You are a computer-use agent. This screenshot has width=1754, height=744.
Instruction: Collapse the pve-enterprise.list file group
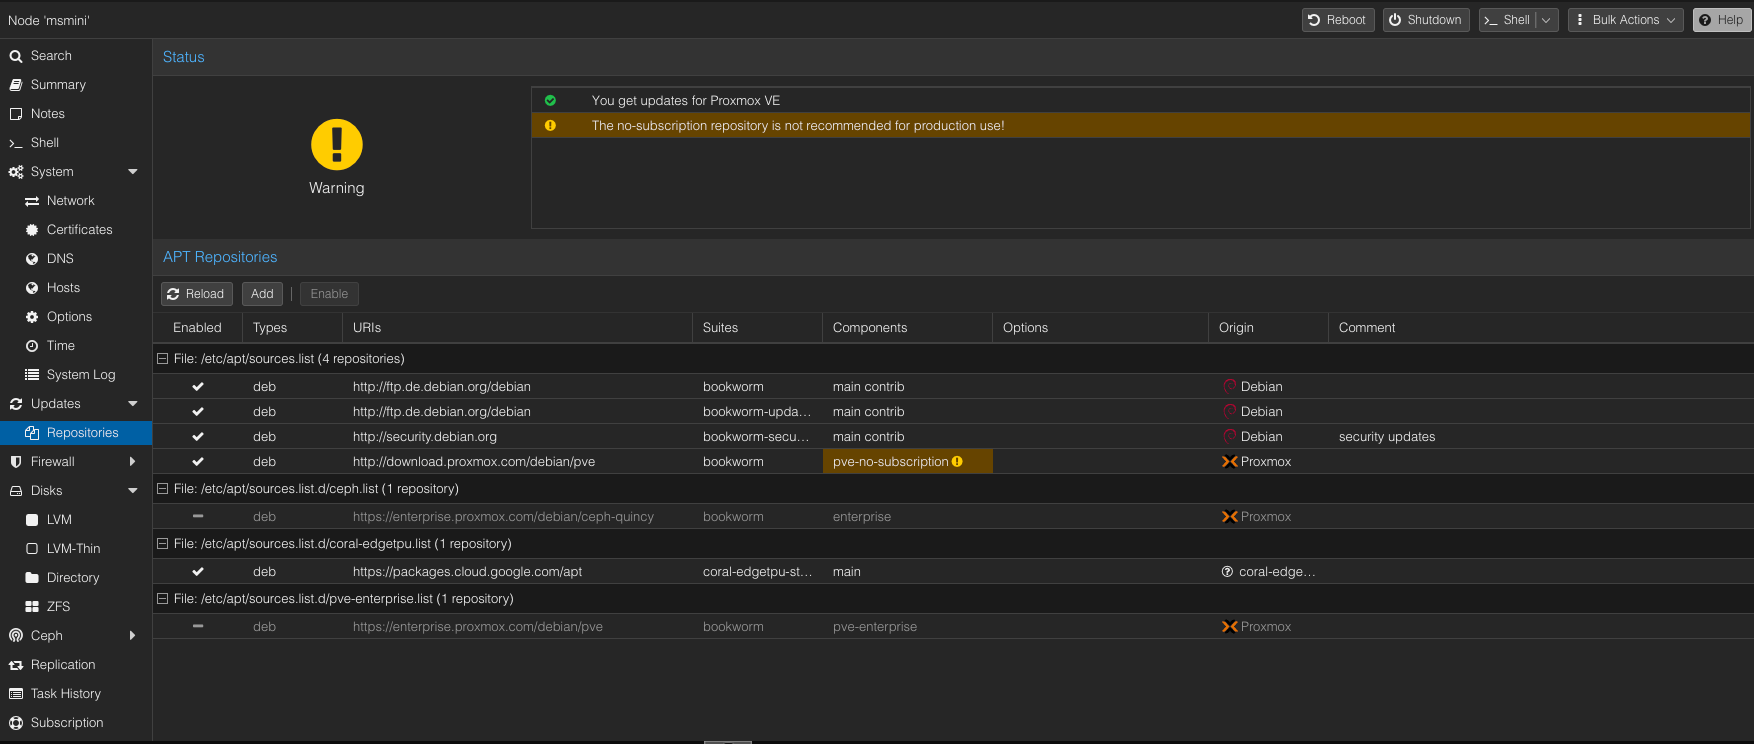(x=162, y=599)
